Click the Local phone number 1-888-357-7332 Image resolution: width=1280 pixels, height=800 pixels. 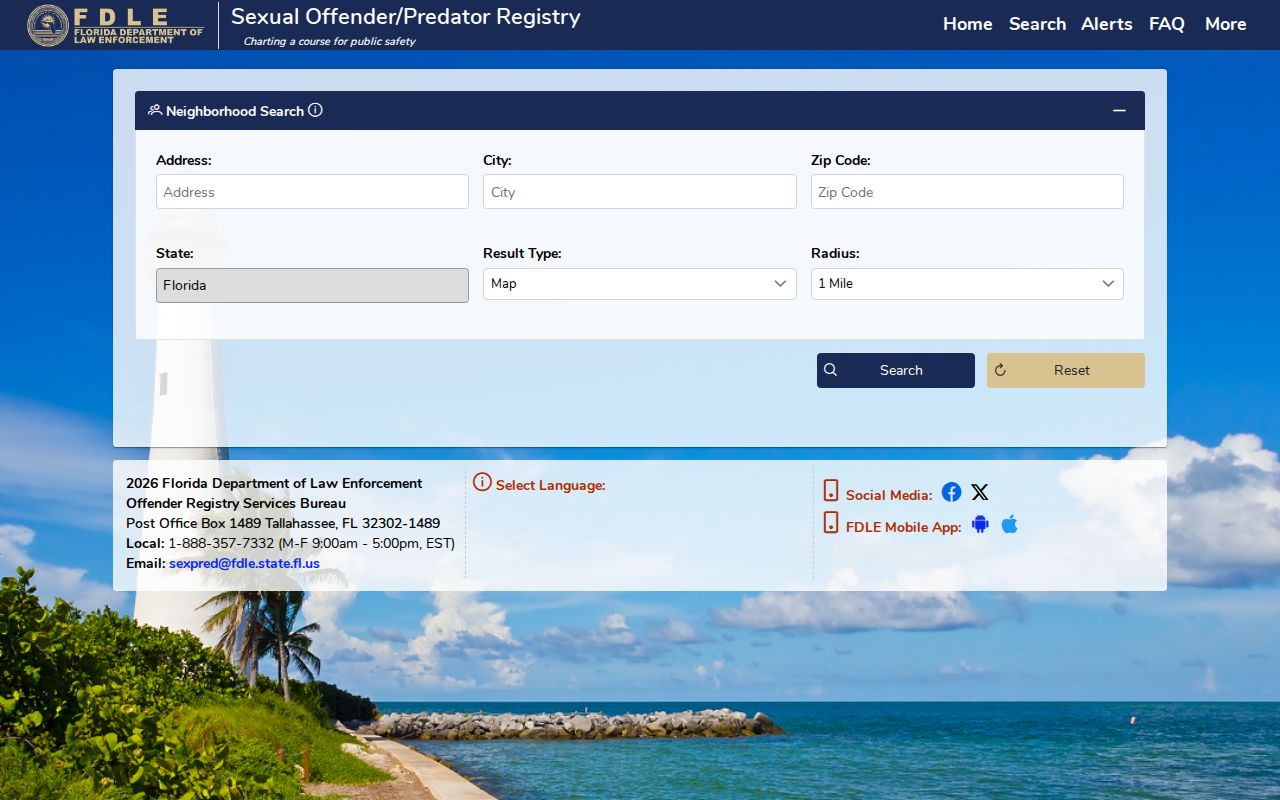click(x=221, y=543)
